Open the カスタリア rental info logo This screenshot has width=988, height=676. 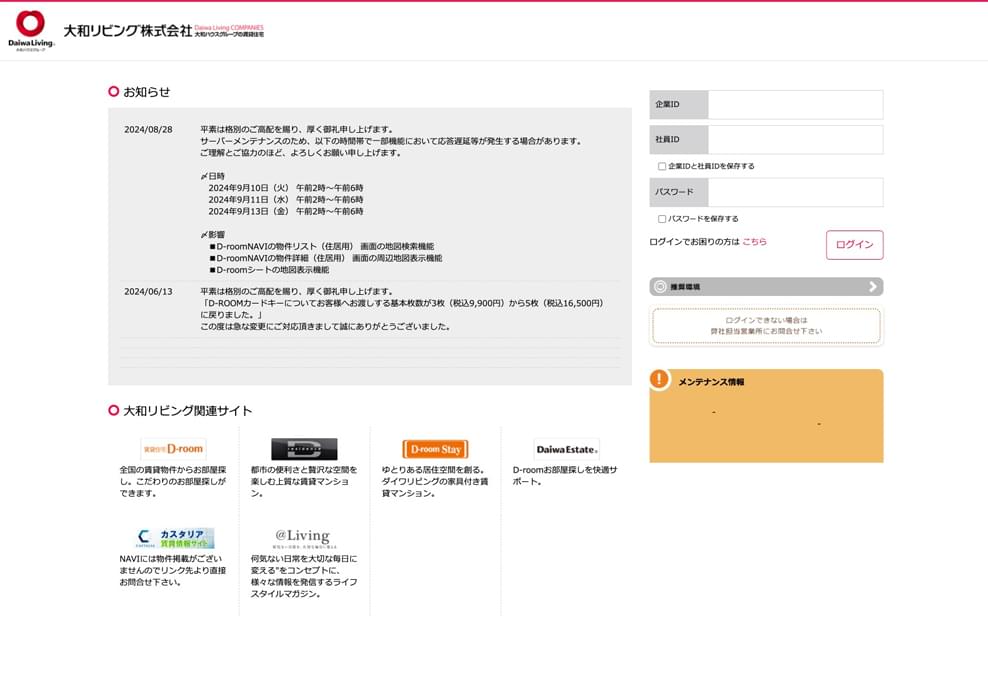[x=175, y=538]
